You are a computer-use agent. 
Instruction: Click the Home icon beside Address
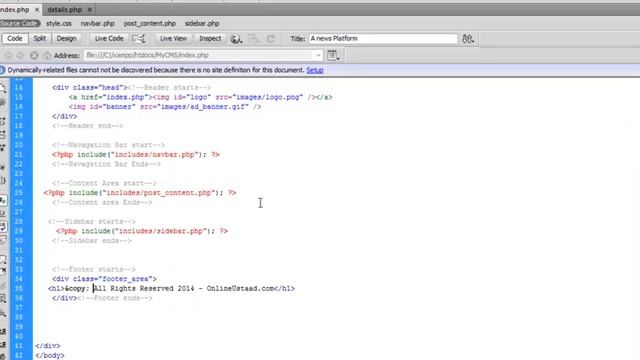47,55
